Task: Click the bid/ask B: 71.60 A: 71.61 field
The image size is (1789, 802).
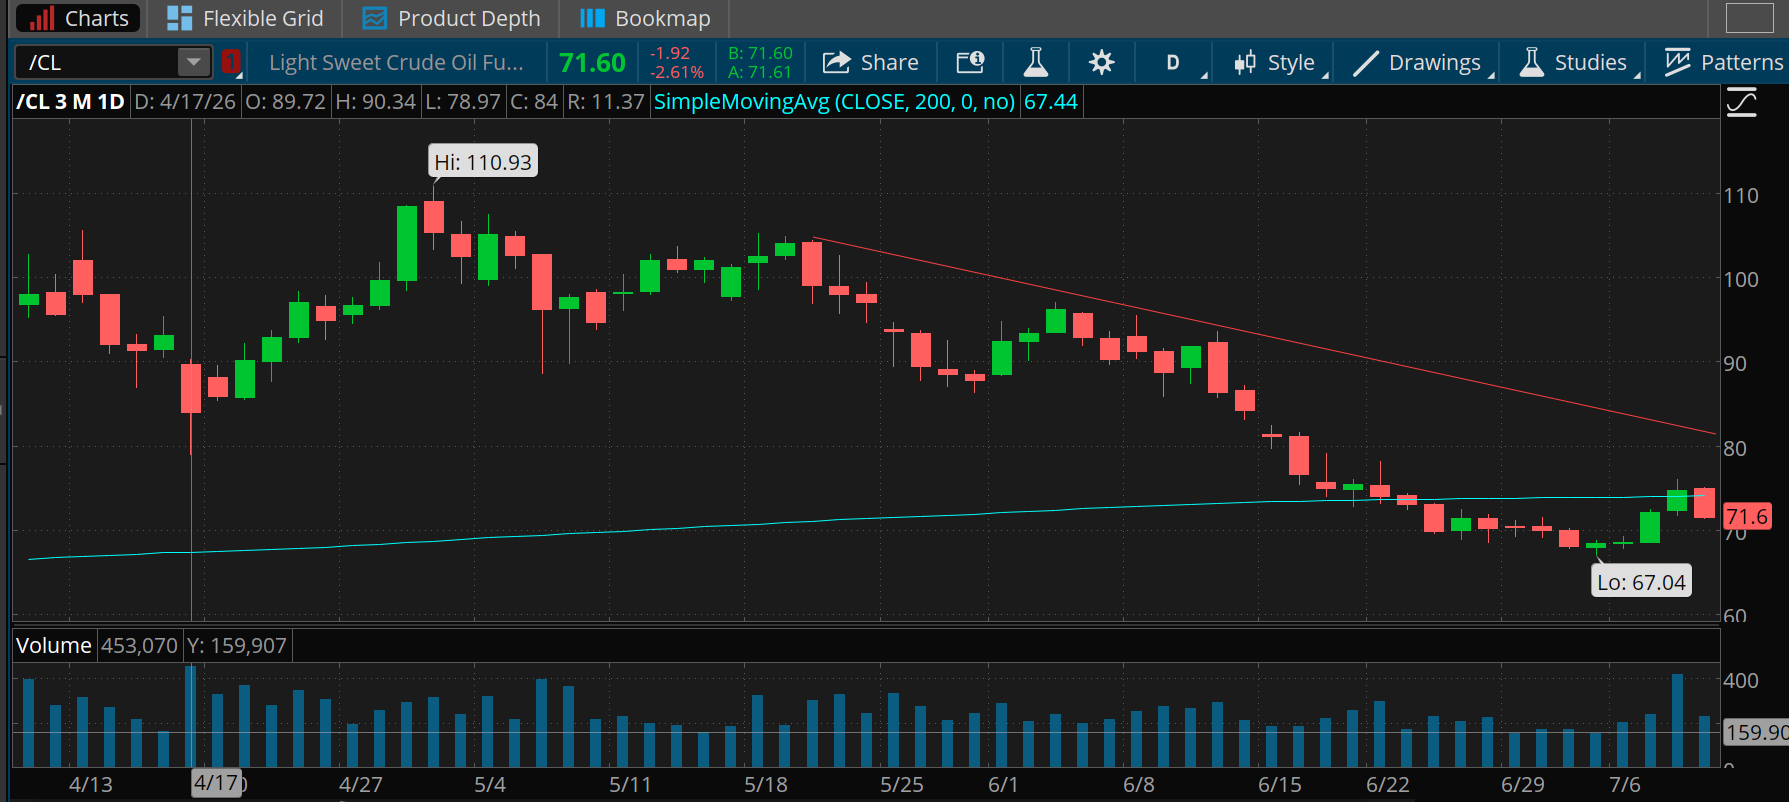Action: (x=760, y=62)
